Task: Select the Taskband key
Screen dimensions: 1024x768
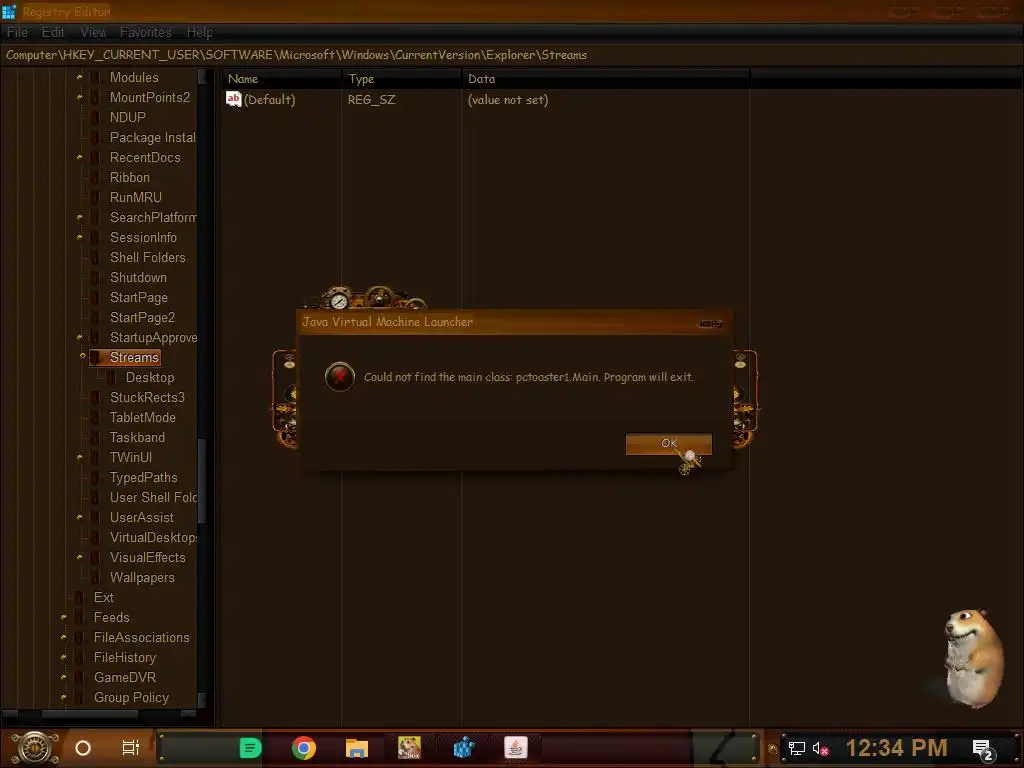Action: (137, 438)
